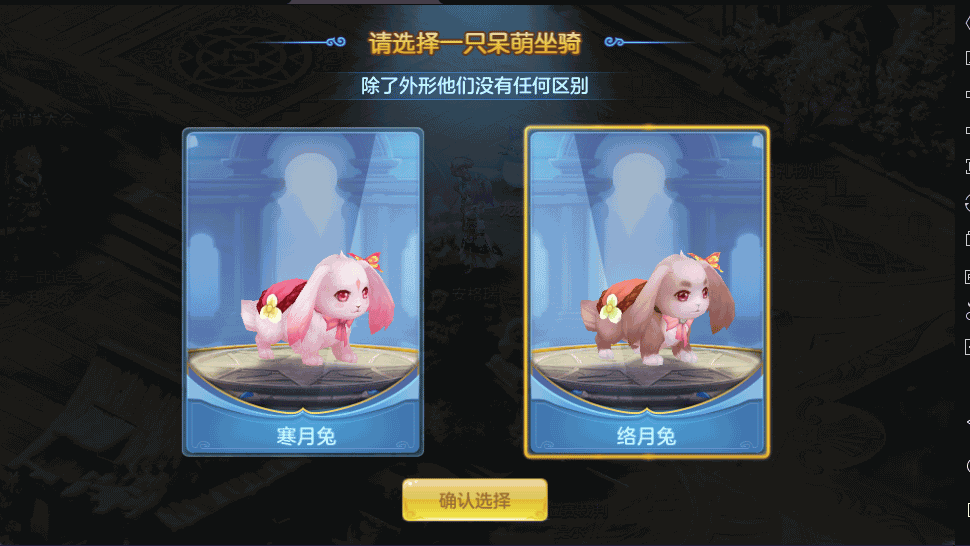Click the blue swirl ornament left of title
Image resolution: width=970 pixels, height=546 pixels.
(x=335, y=42)
